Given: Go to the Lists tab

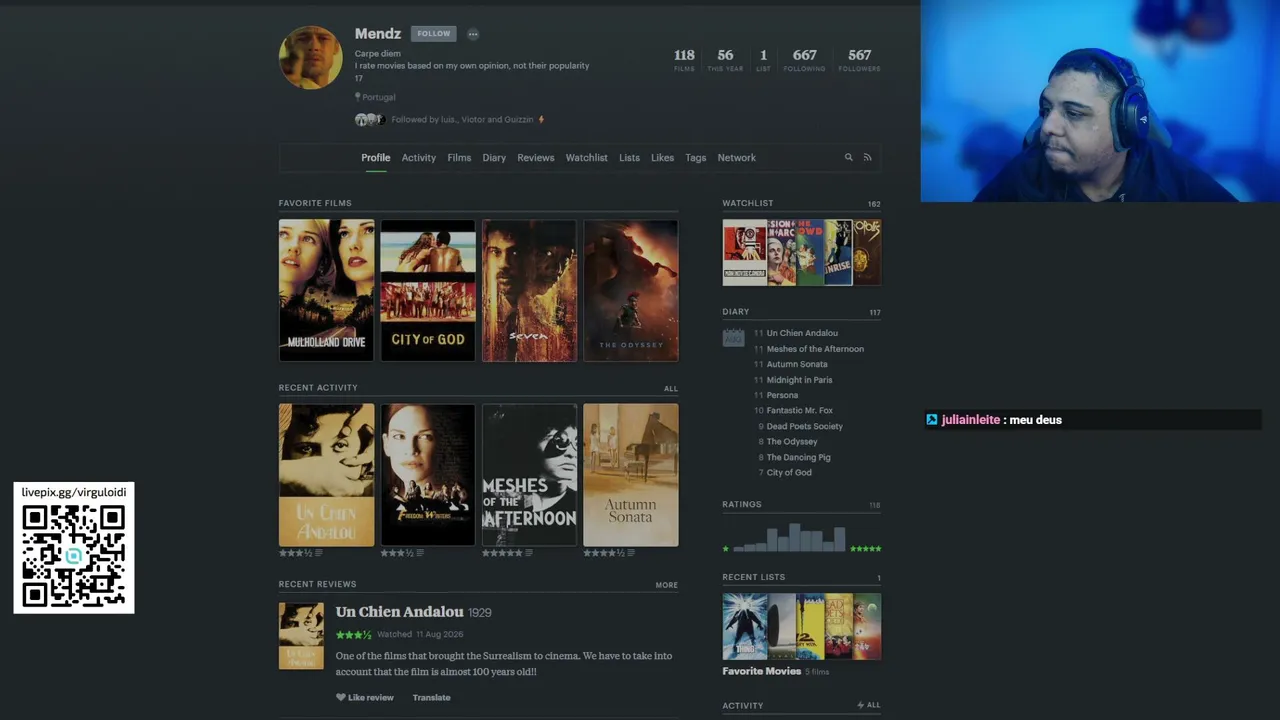Looking at the screenshot, I should (x=629, y=158).
